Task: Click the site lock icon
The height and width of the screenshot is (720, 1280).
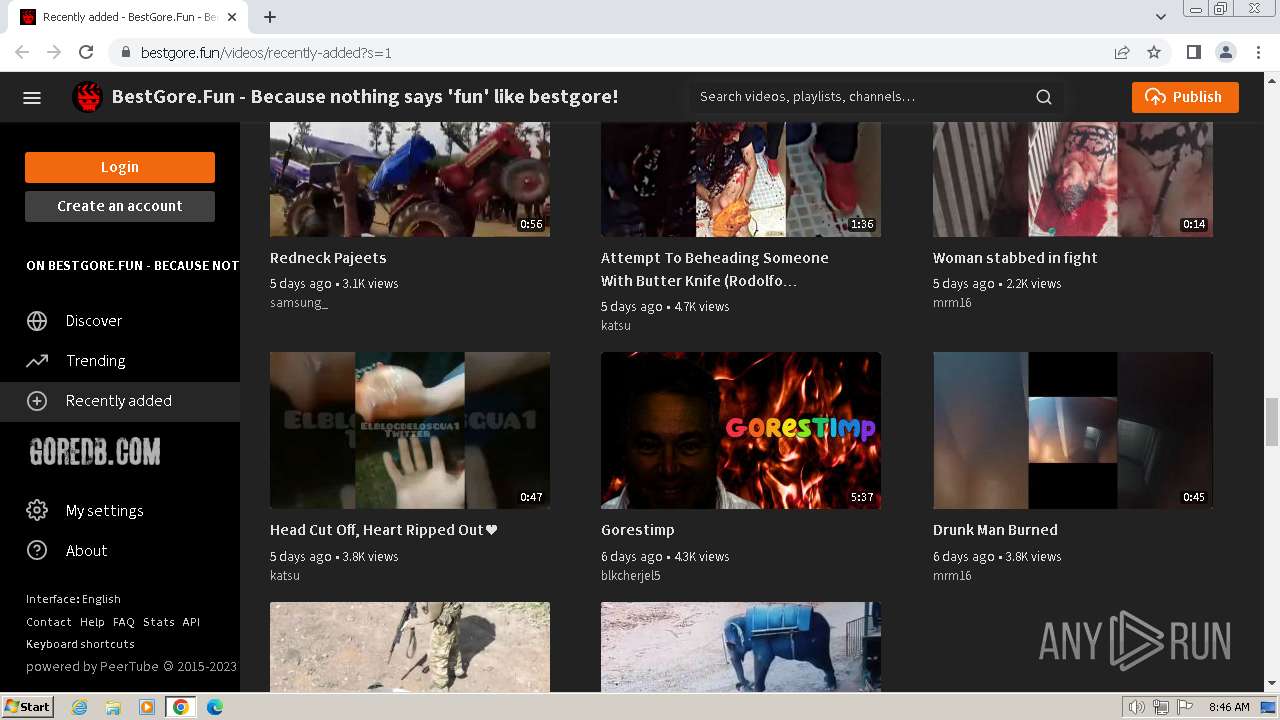Action: tap(125, 53)
